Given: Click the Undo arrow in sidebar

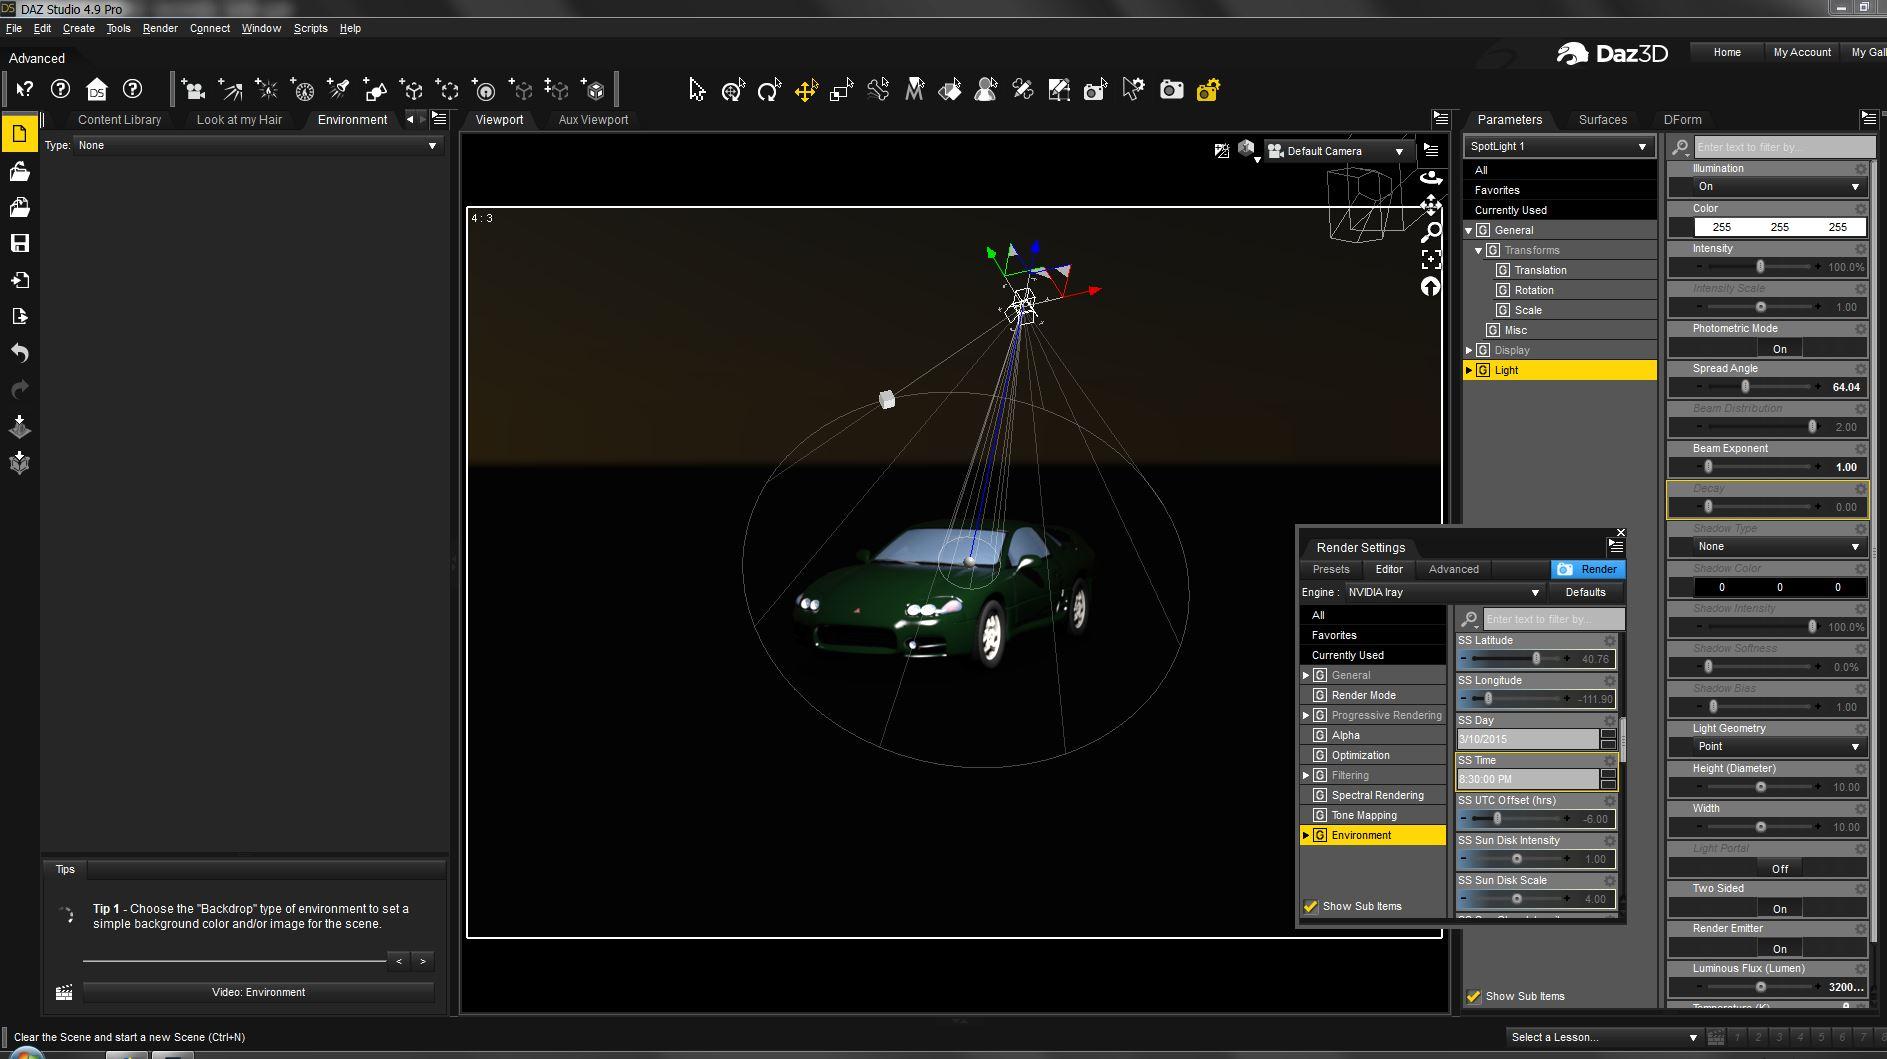Looking at the screenshot, I should 19,353.
